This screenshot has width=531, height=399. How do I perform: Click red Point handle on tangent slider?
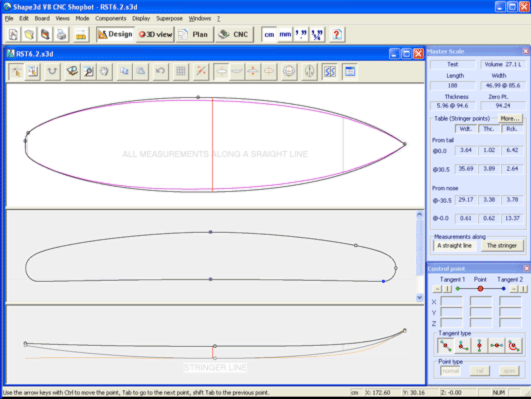pyautogui.click(x=480, y=289)
